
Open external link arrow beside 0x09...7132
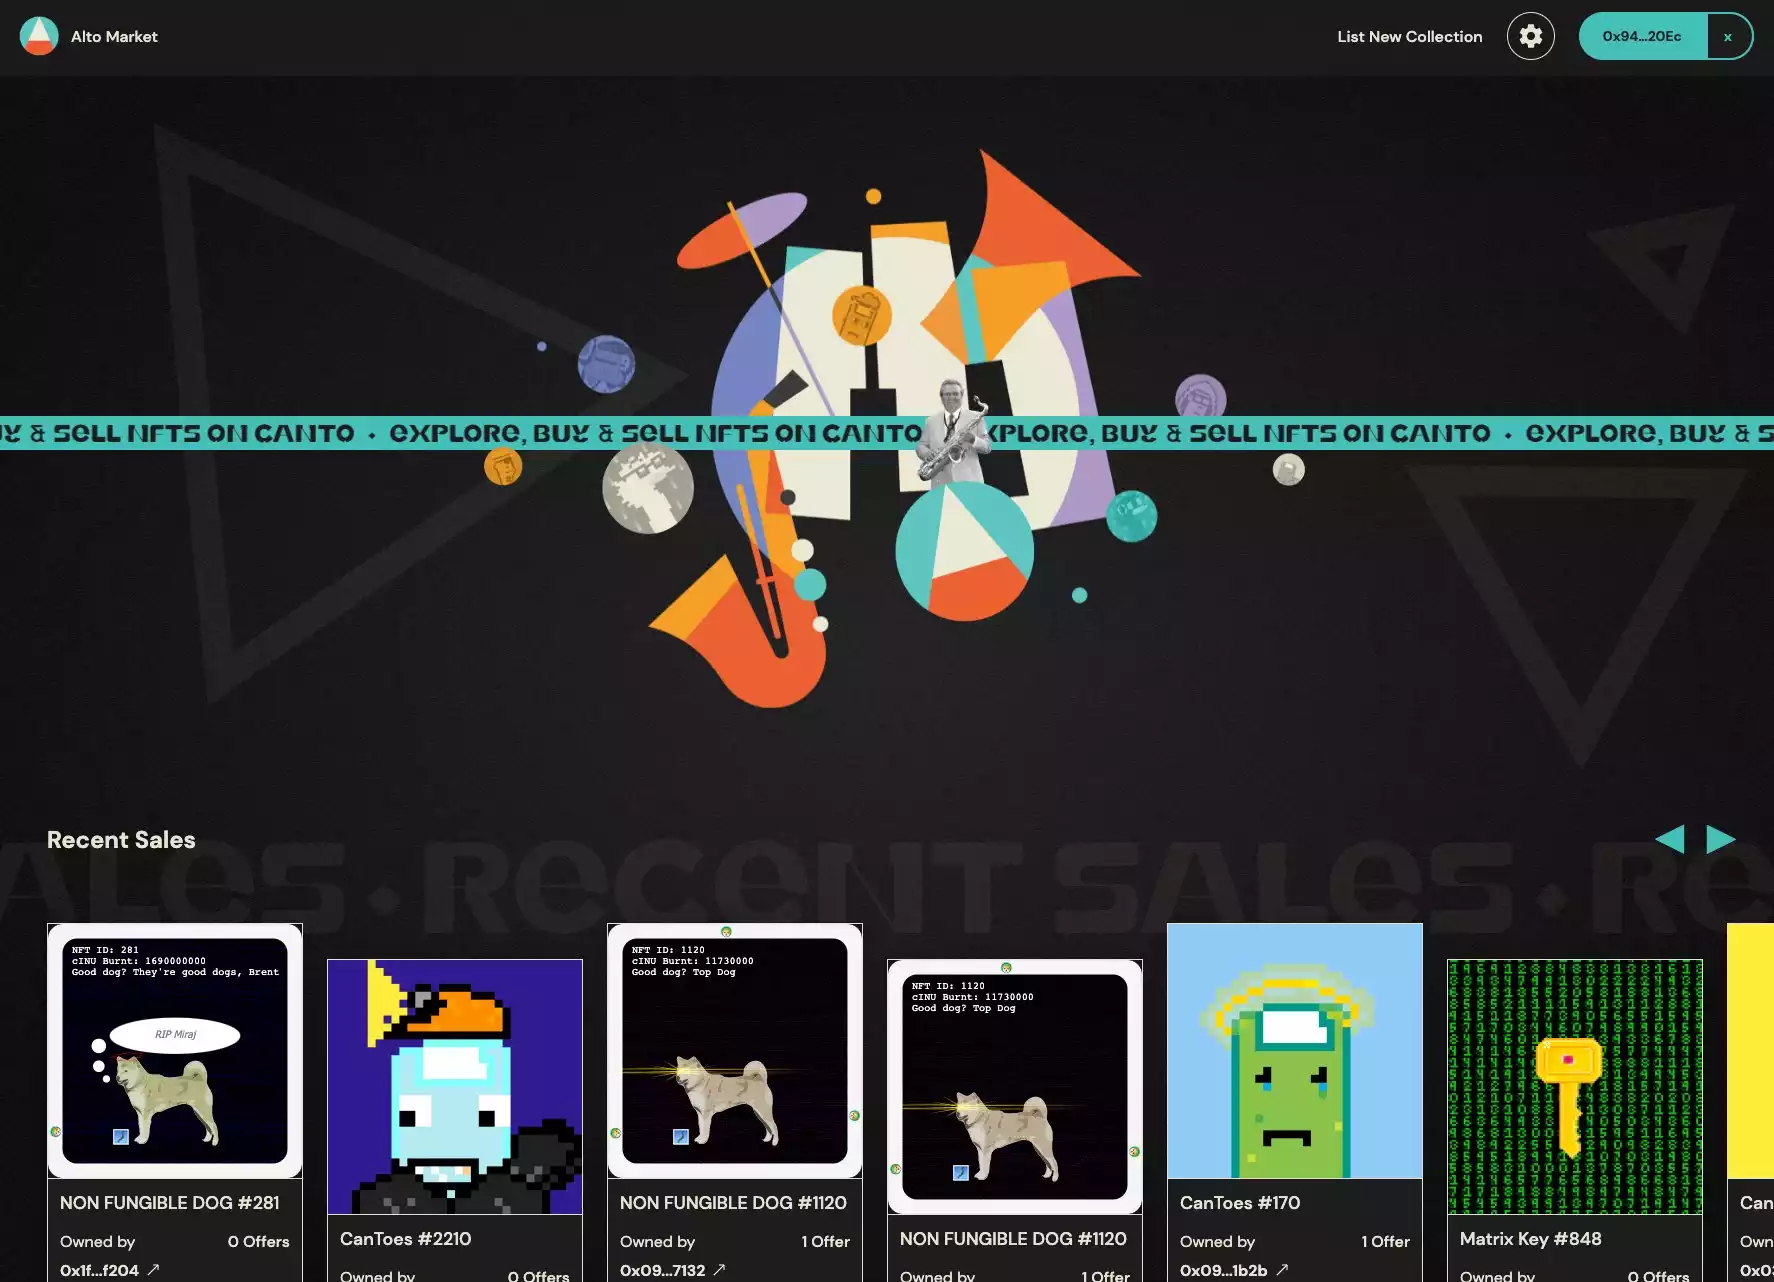click(x=719, y=1269)
